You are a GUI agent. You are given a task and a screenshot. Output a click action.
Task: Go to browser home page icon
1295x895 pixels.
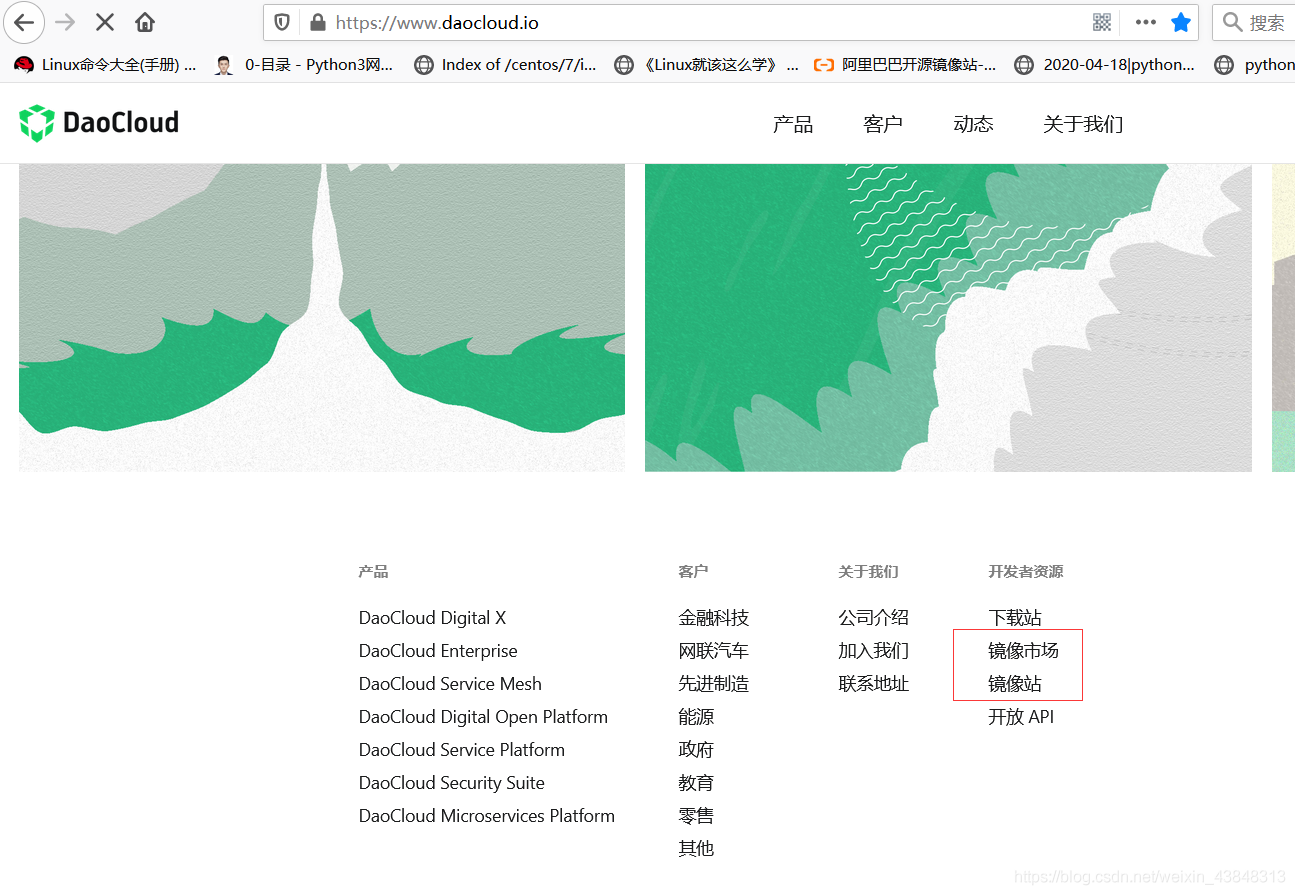145,22
